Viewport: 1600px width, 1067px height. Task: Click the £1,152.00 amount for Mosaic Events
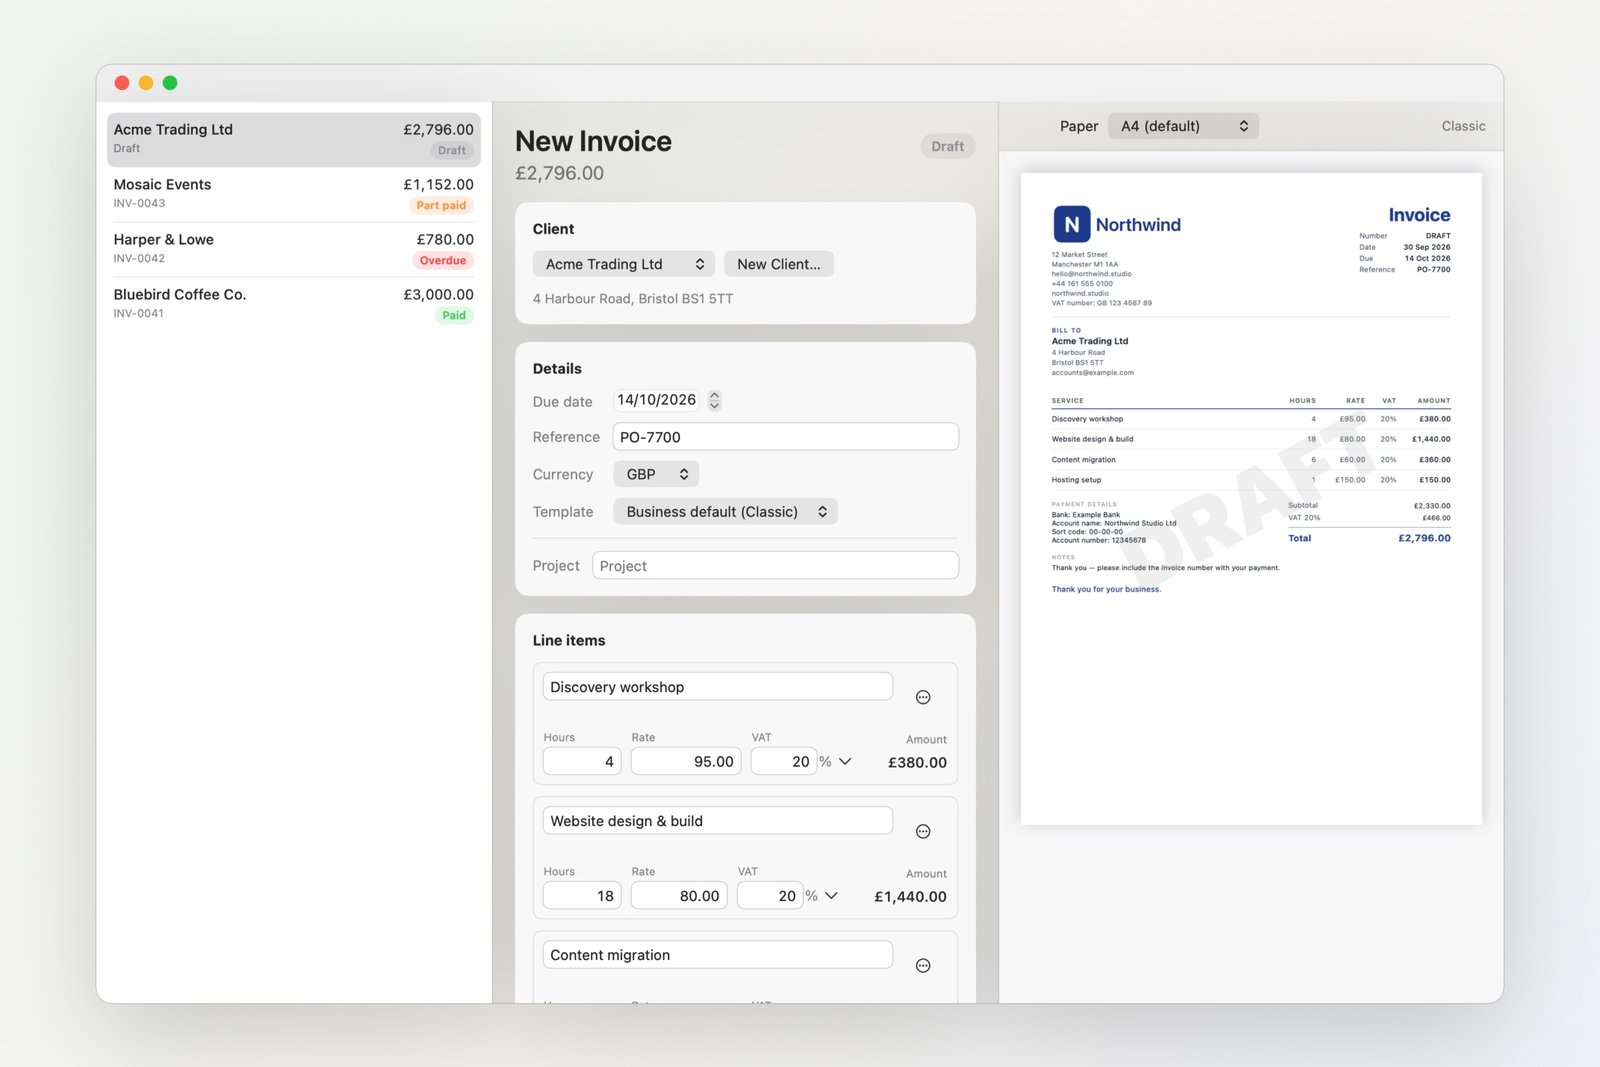click(438, 185)
